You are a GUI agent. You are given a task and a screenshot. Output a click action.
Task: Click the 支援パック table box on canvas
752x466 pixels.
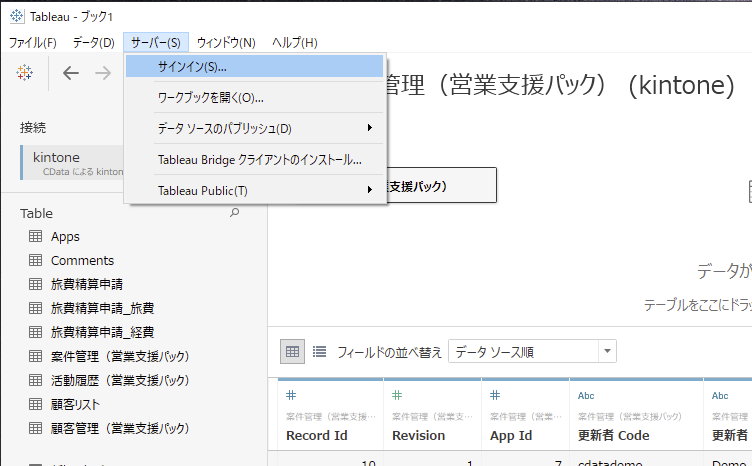tap(441, 185)
